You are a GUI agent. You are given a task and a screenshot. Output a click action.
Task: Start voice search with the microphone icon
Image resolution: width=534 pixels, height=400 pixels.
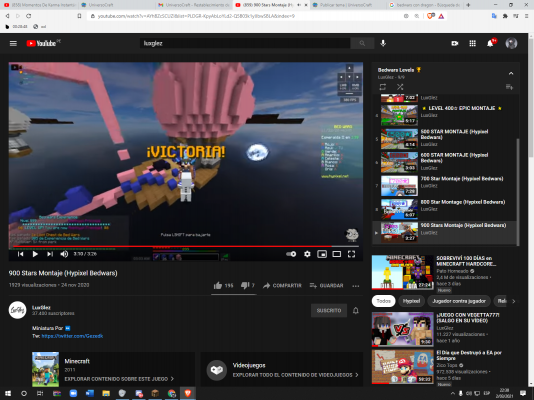(383, 43)
